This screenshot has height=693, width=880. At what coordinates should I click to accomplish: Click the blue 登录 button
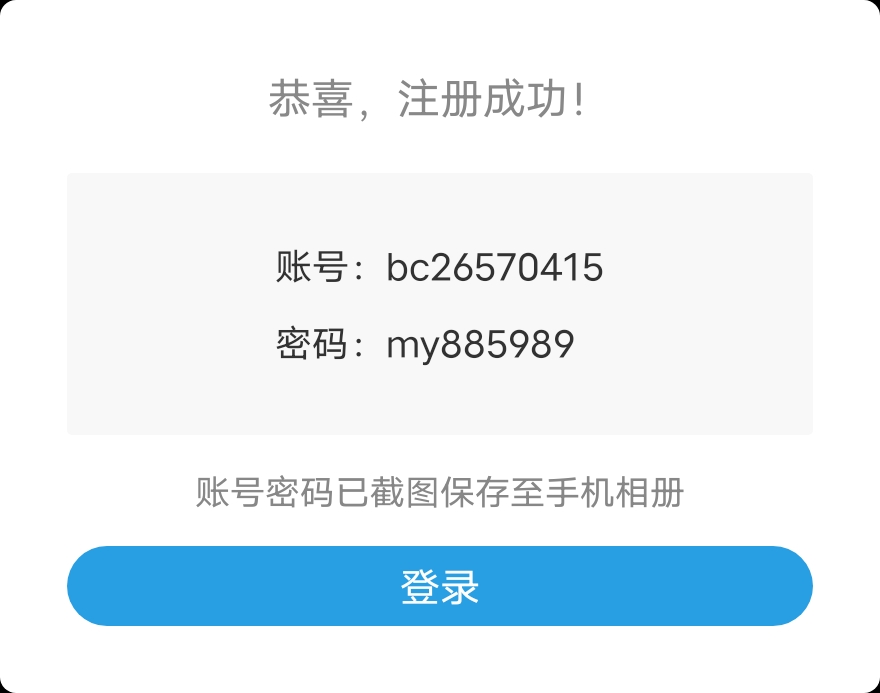439,585
